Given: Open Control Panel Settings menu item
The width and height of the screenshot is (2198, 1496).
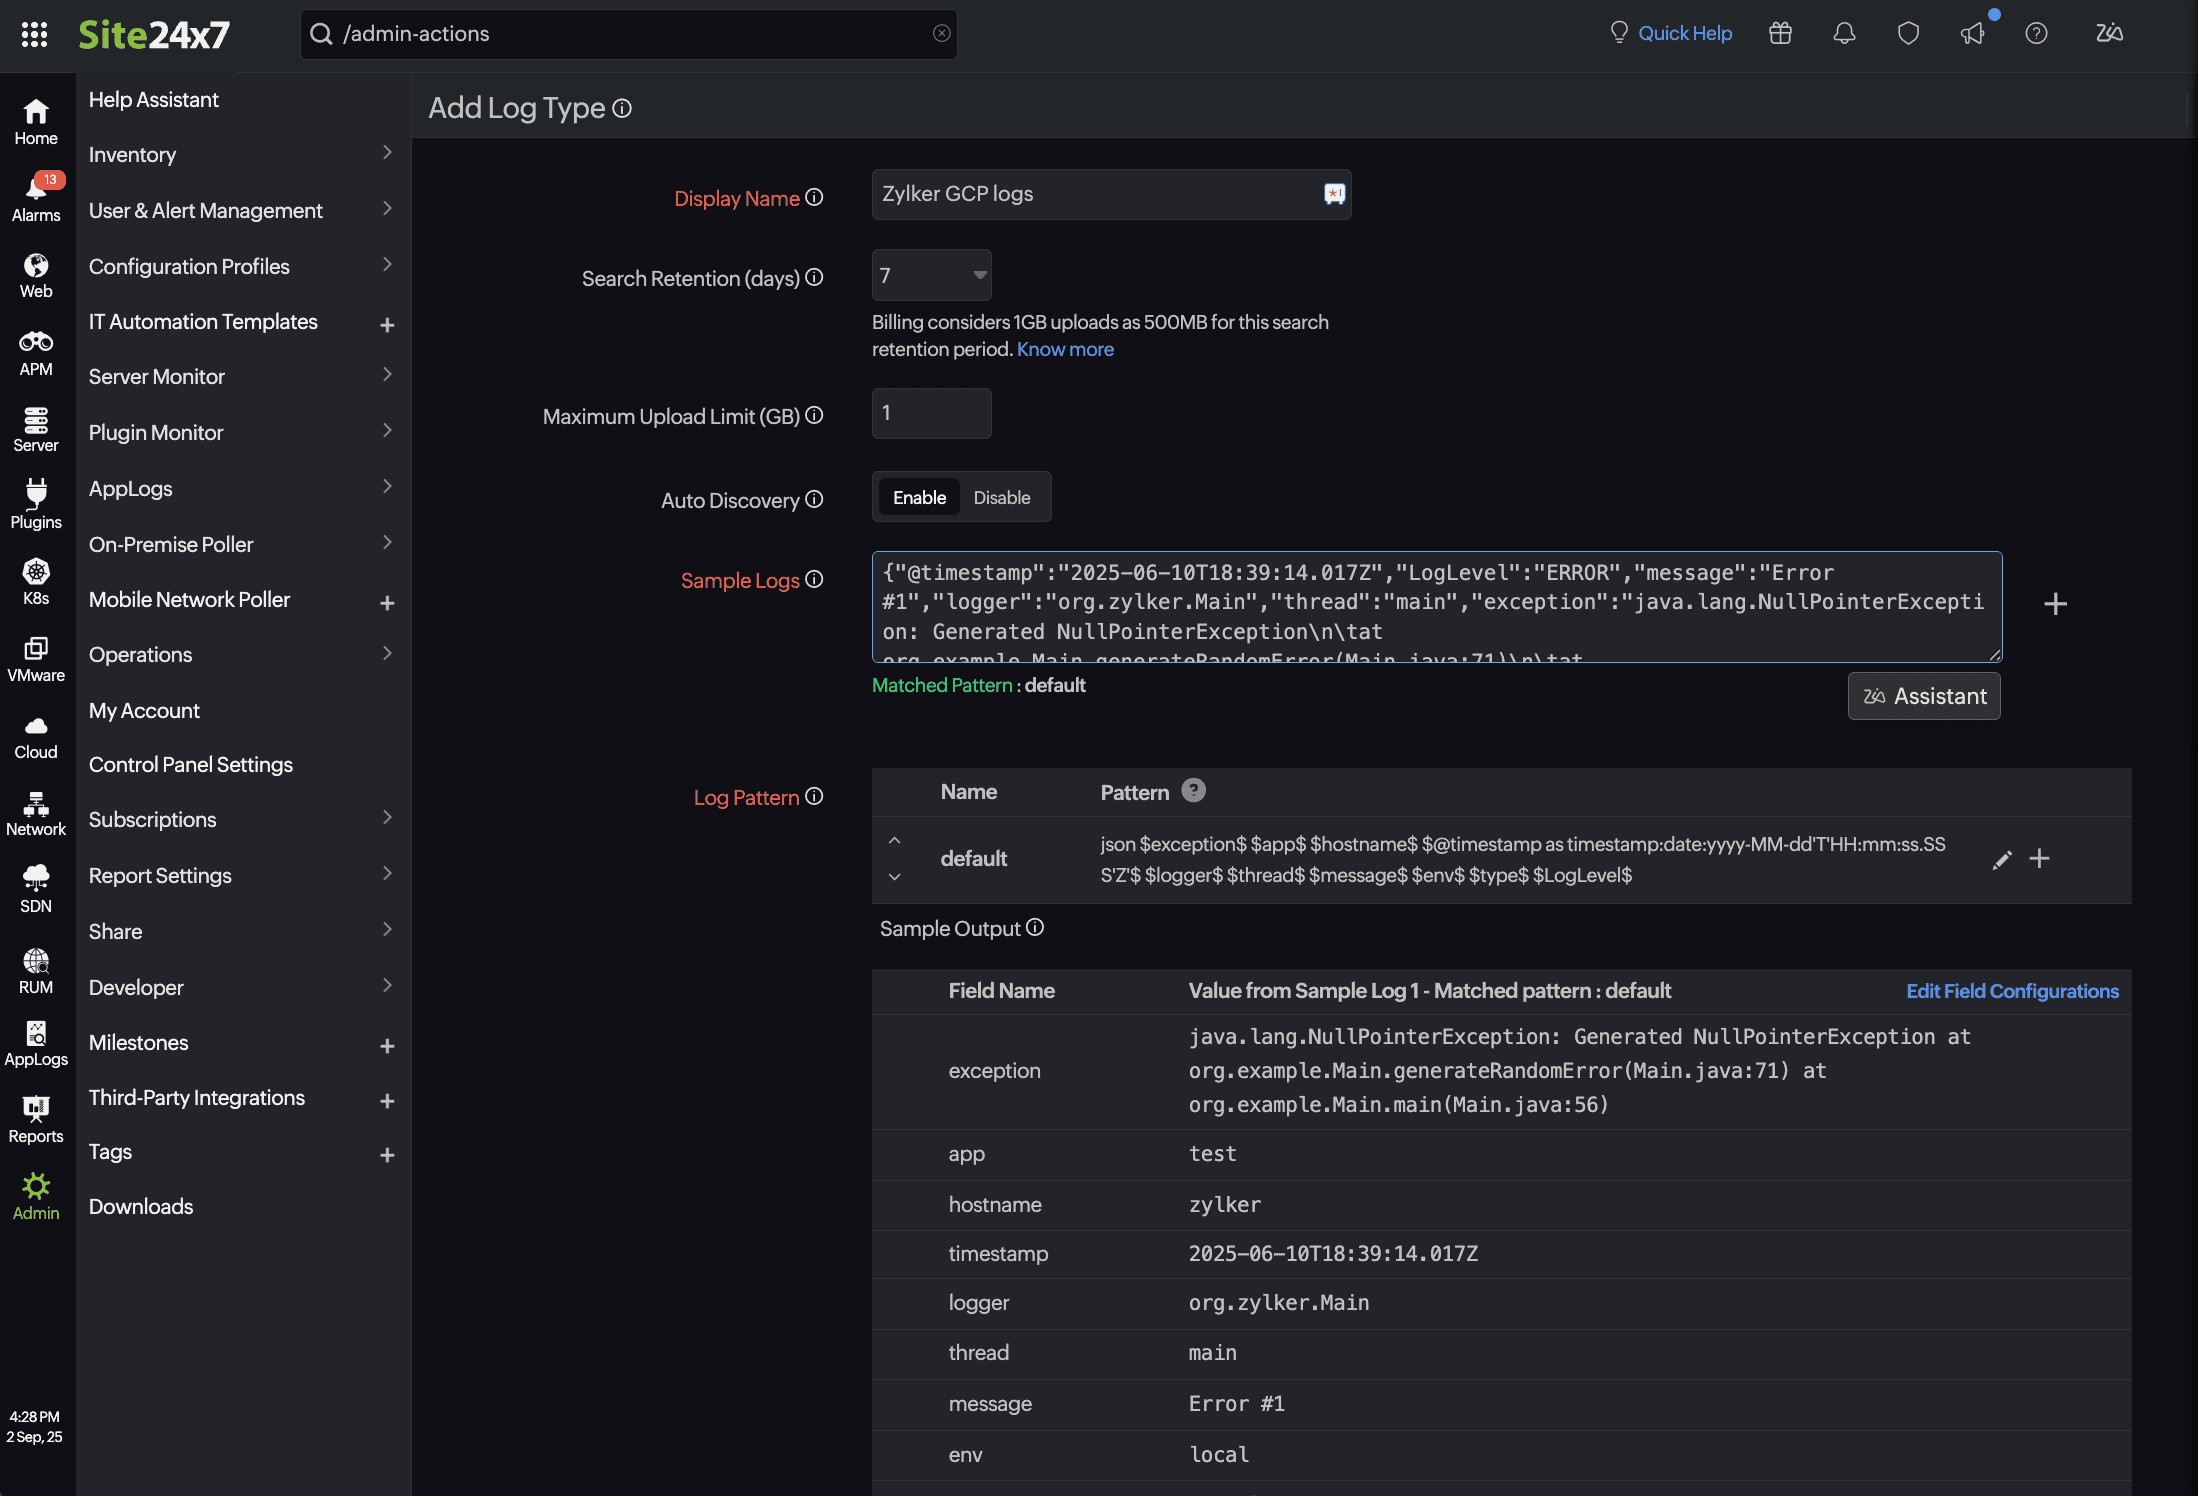Looking at the screenshot, I should click(191, 764).
